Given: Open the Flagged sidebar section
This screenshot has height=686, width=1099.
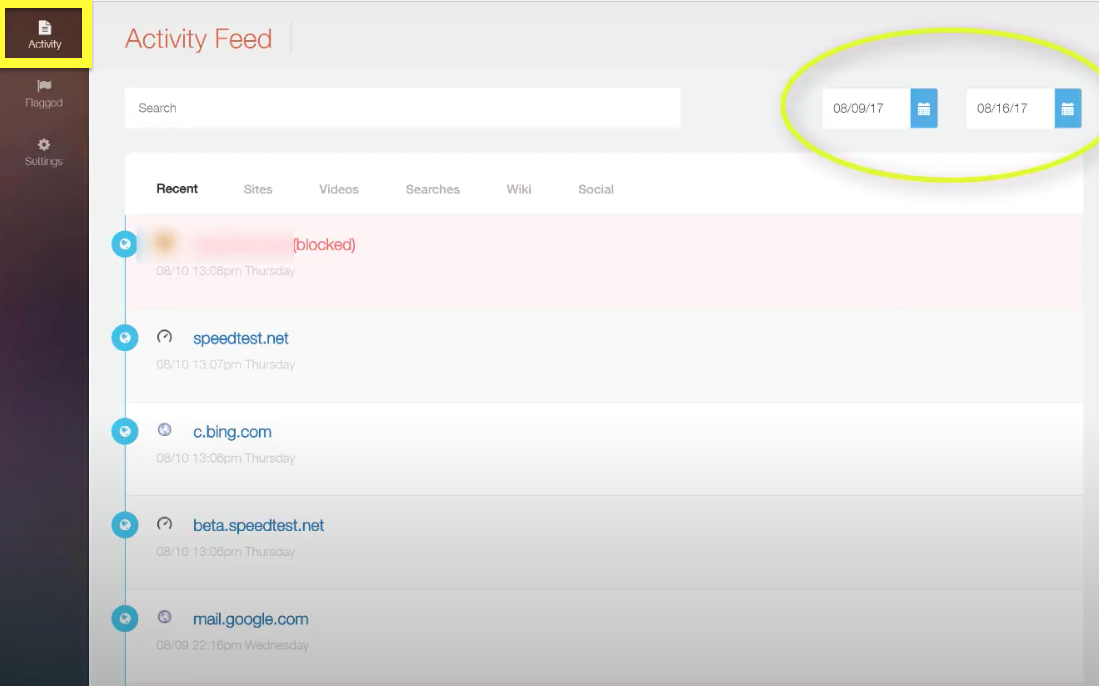Looking at the screenshot, I should [x=44, y=93].
